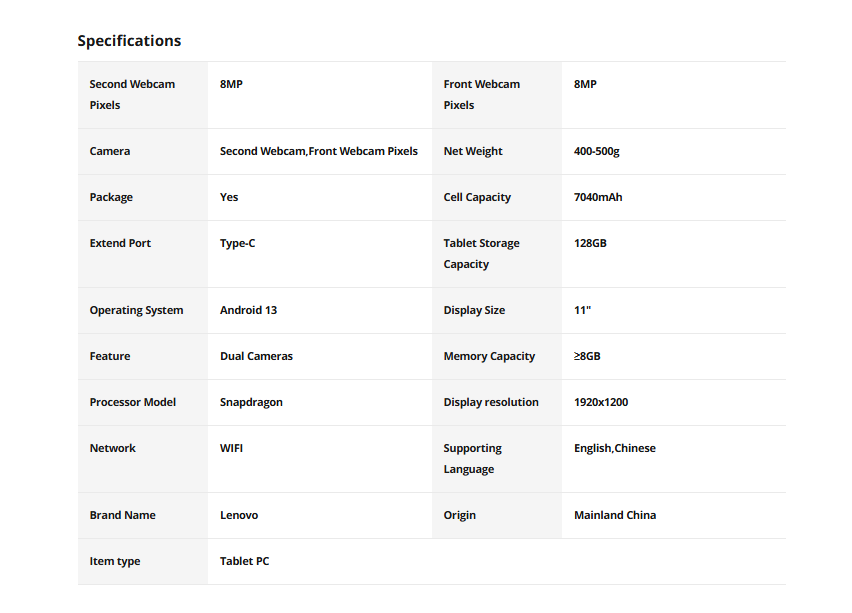Select the Android 13 value
This screenshot has height=613, width=852.
tap(249, 310)
